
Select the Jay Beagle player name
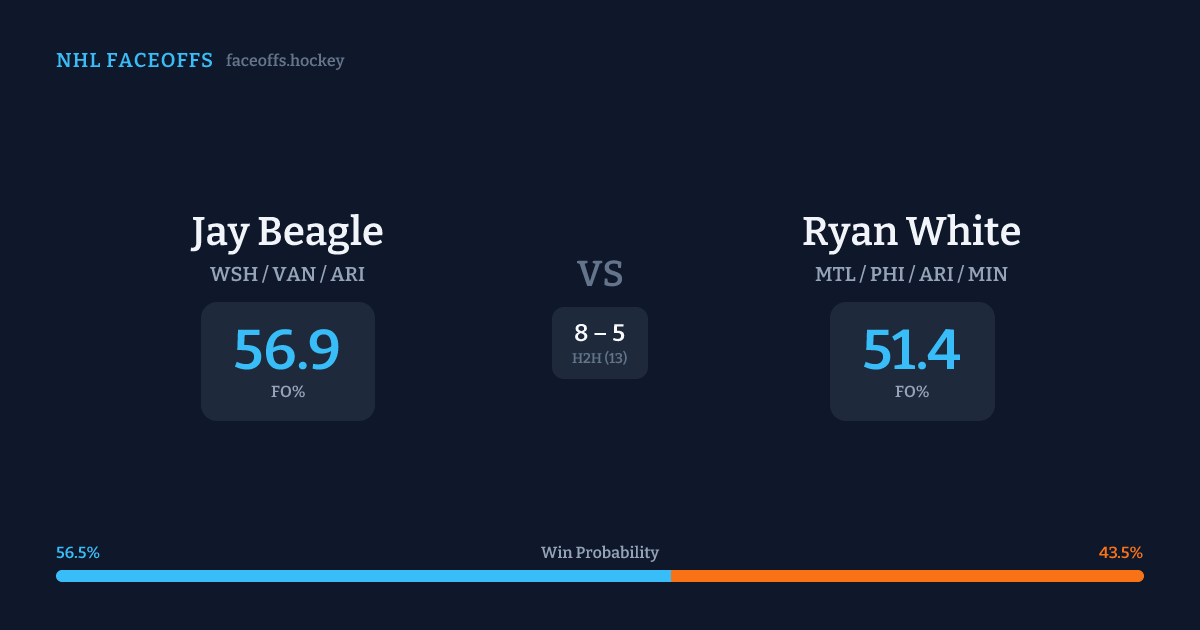tap(287, 232)
